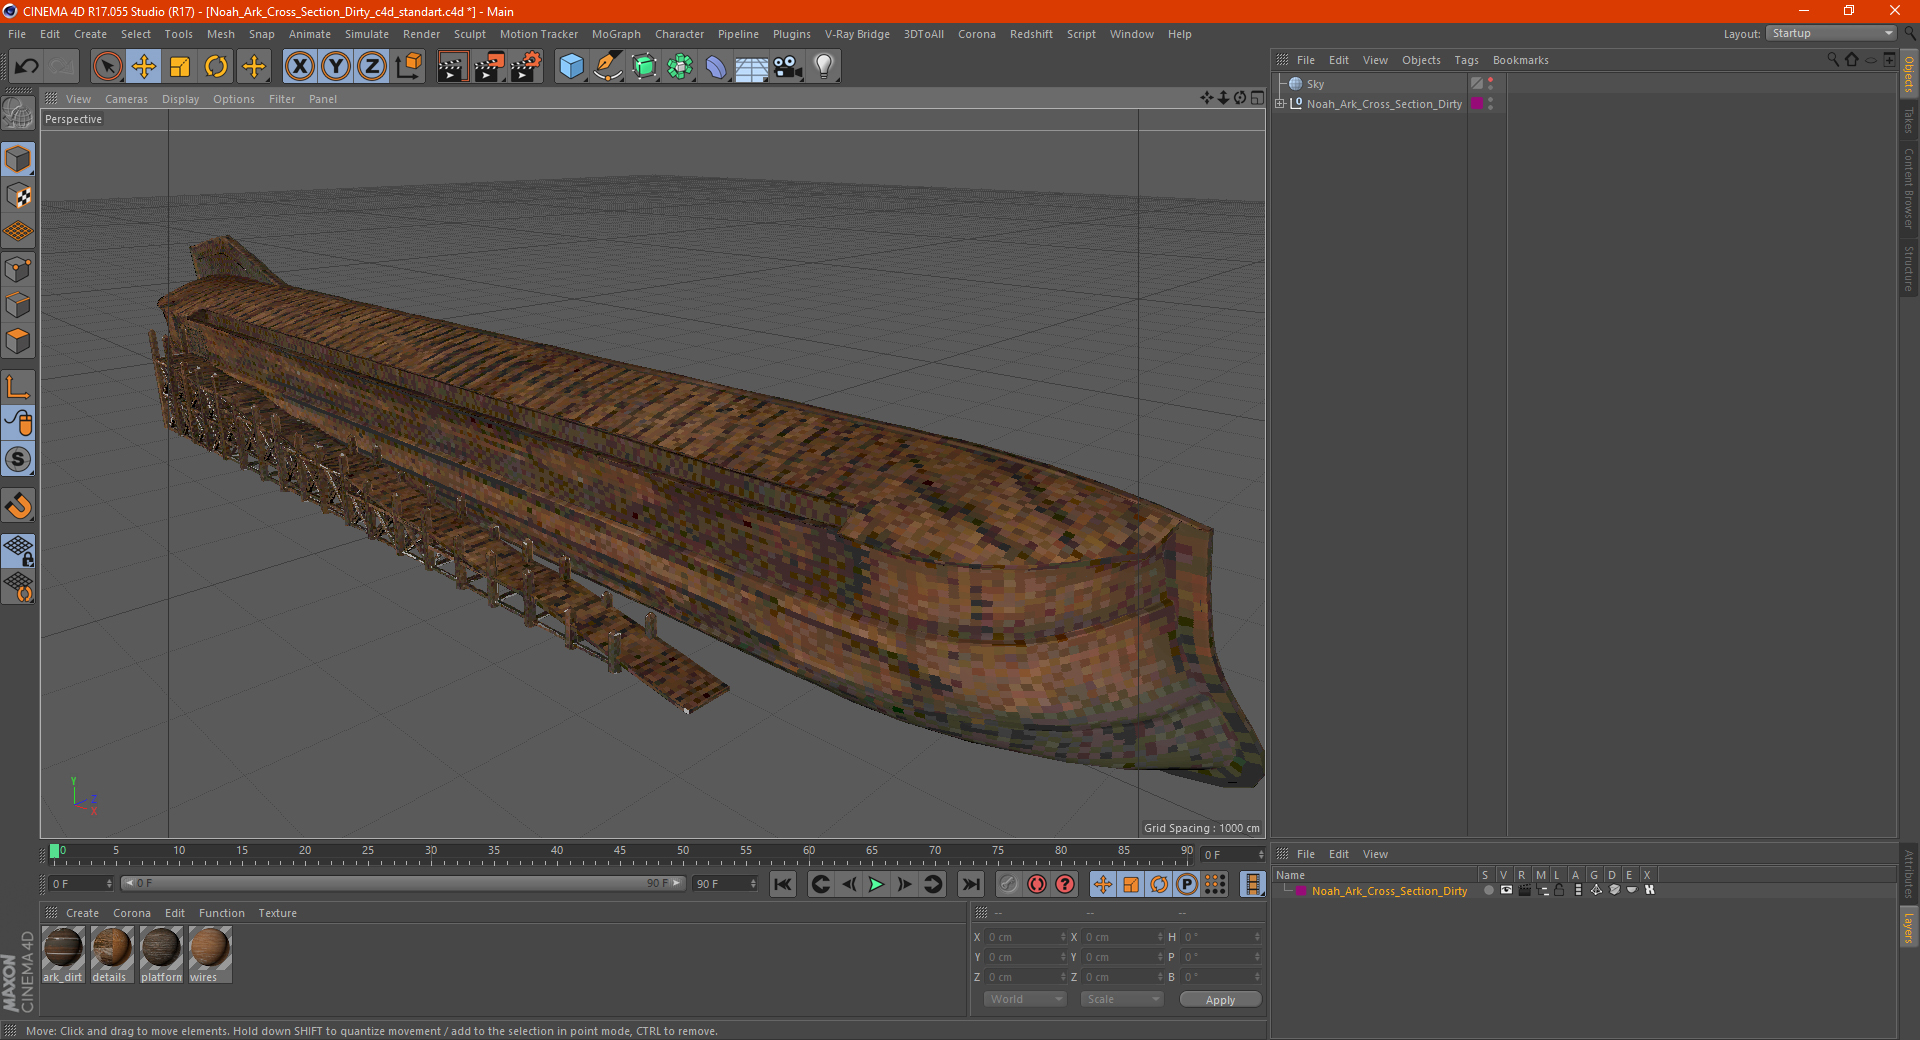Open the Layout Startup dropdown
This screenshot has height=1040, width=1920.
click(x=1832, y=33)
